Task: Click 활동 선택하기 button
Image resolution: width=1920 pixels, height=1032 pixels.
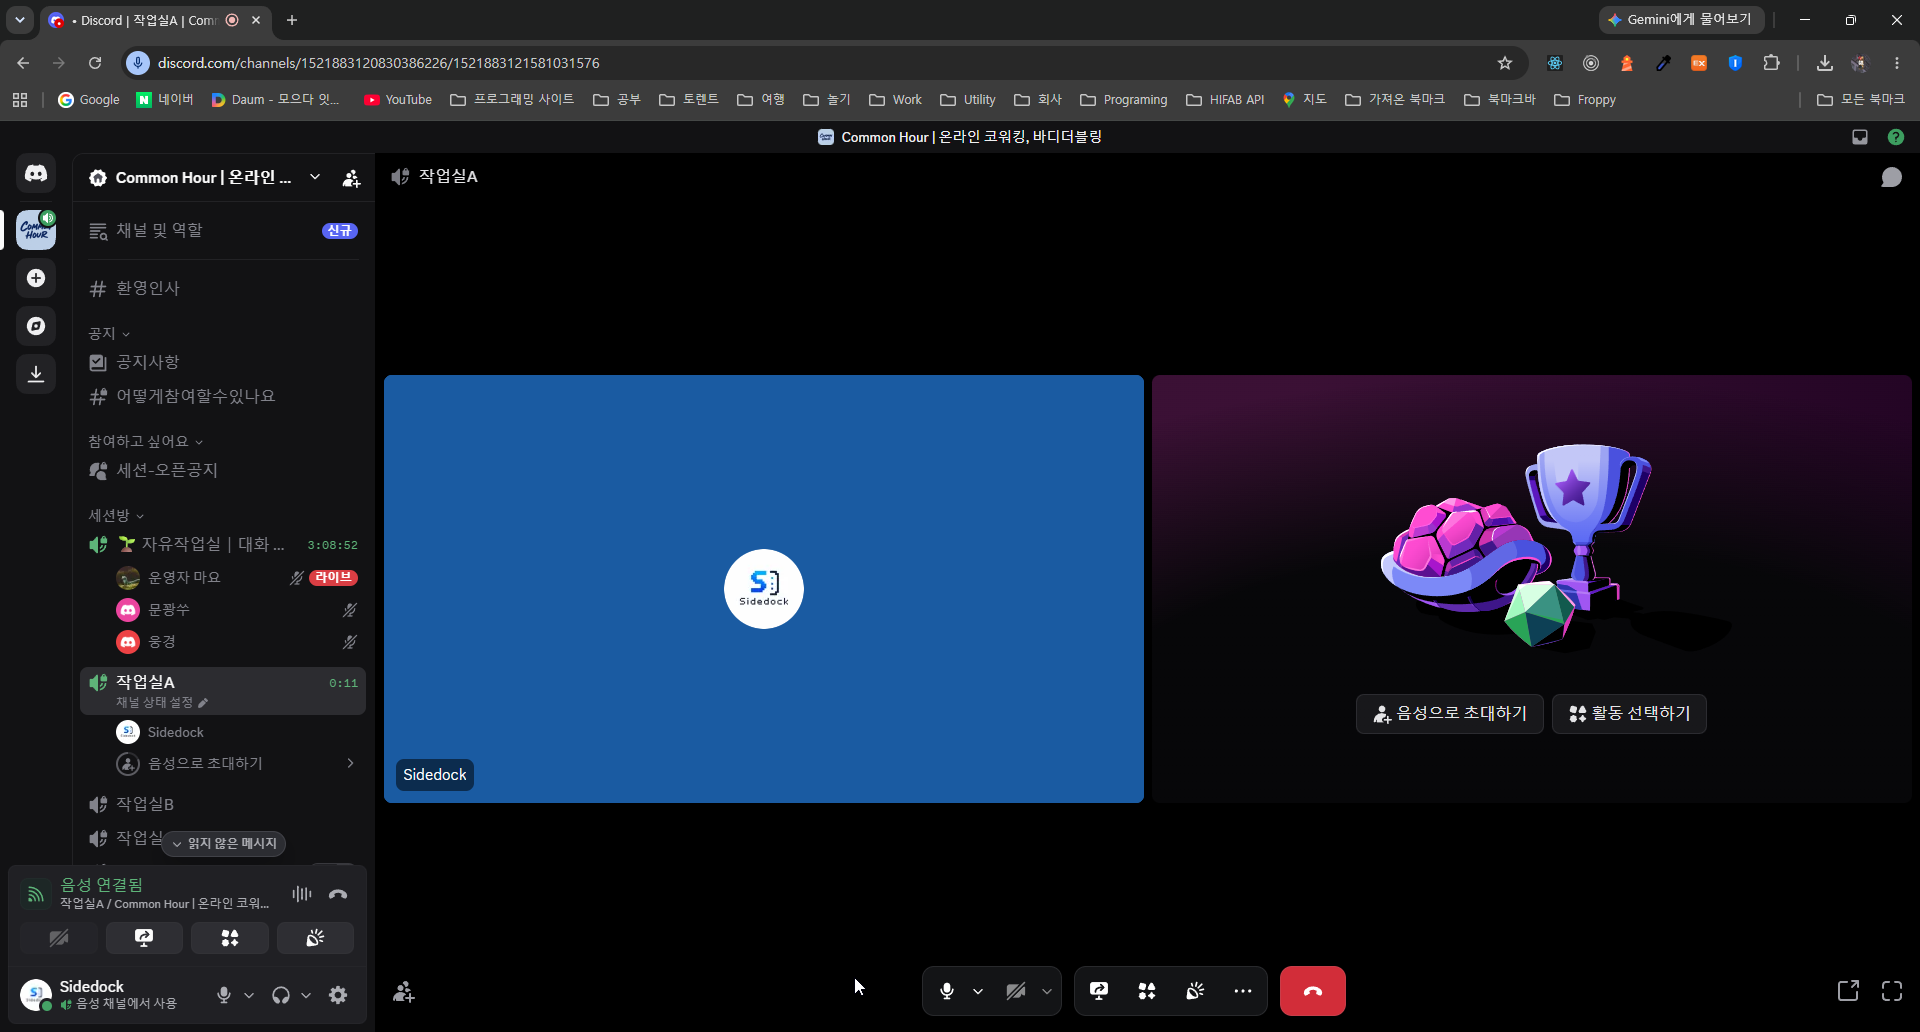Action: 1629,714
